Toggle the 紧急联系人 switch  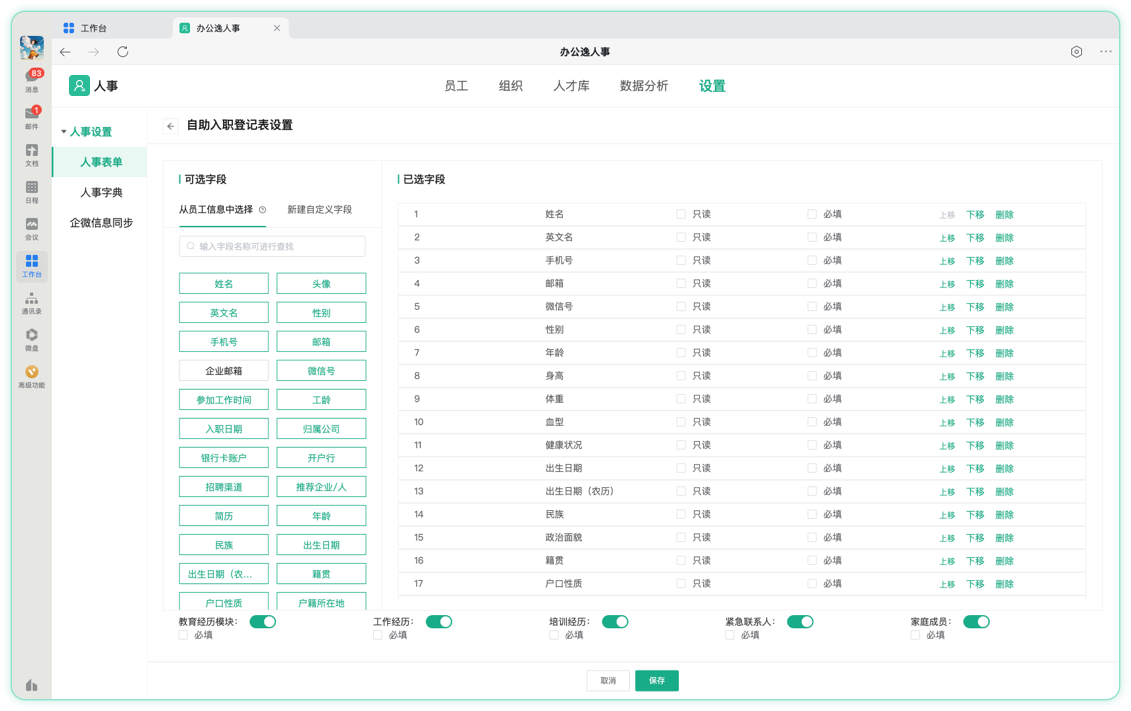pos(800,622)
